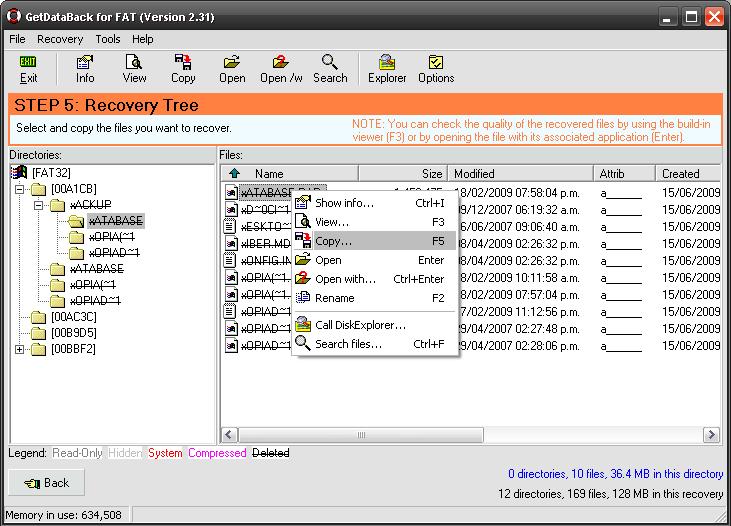Select the [00BBF2] folder in the tree
Viewport: 731px width, 526px height.
coord(73,349)
